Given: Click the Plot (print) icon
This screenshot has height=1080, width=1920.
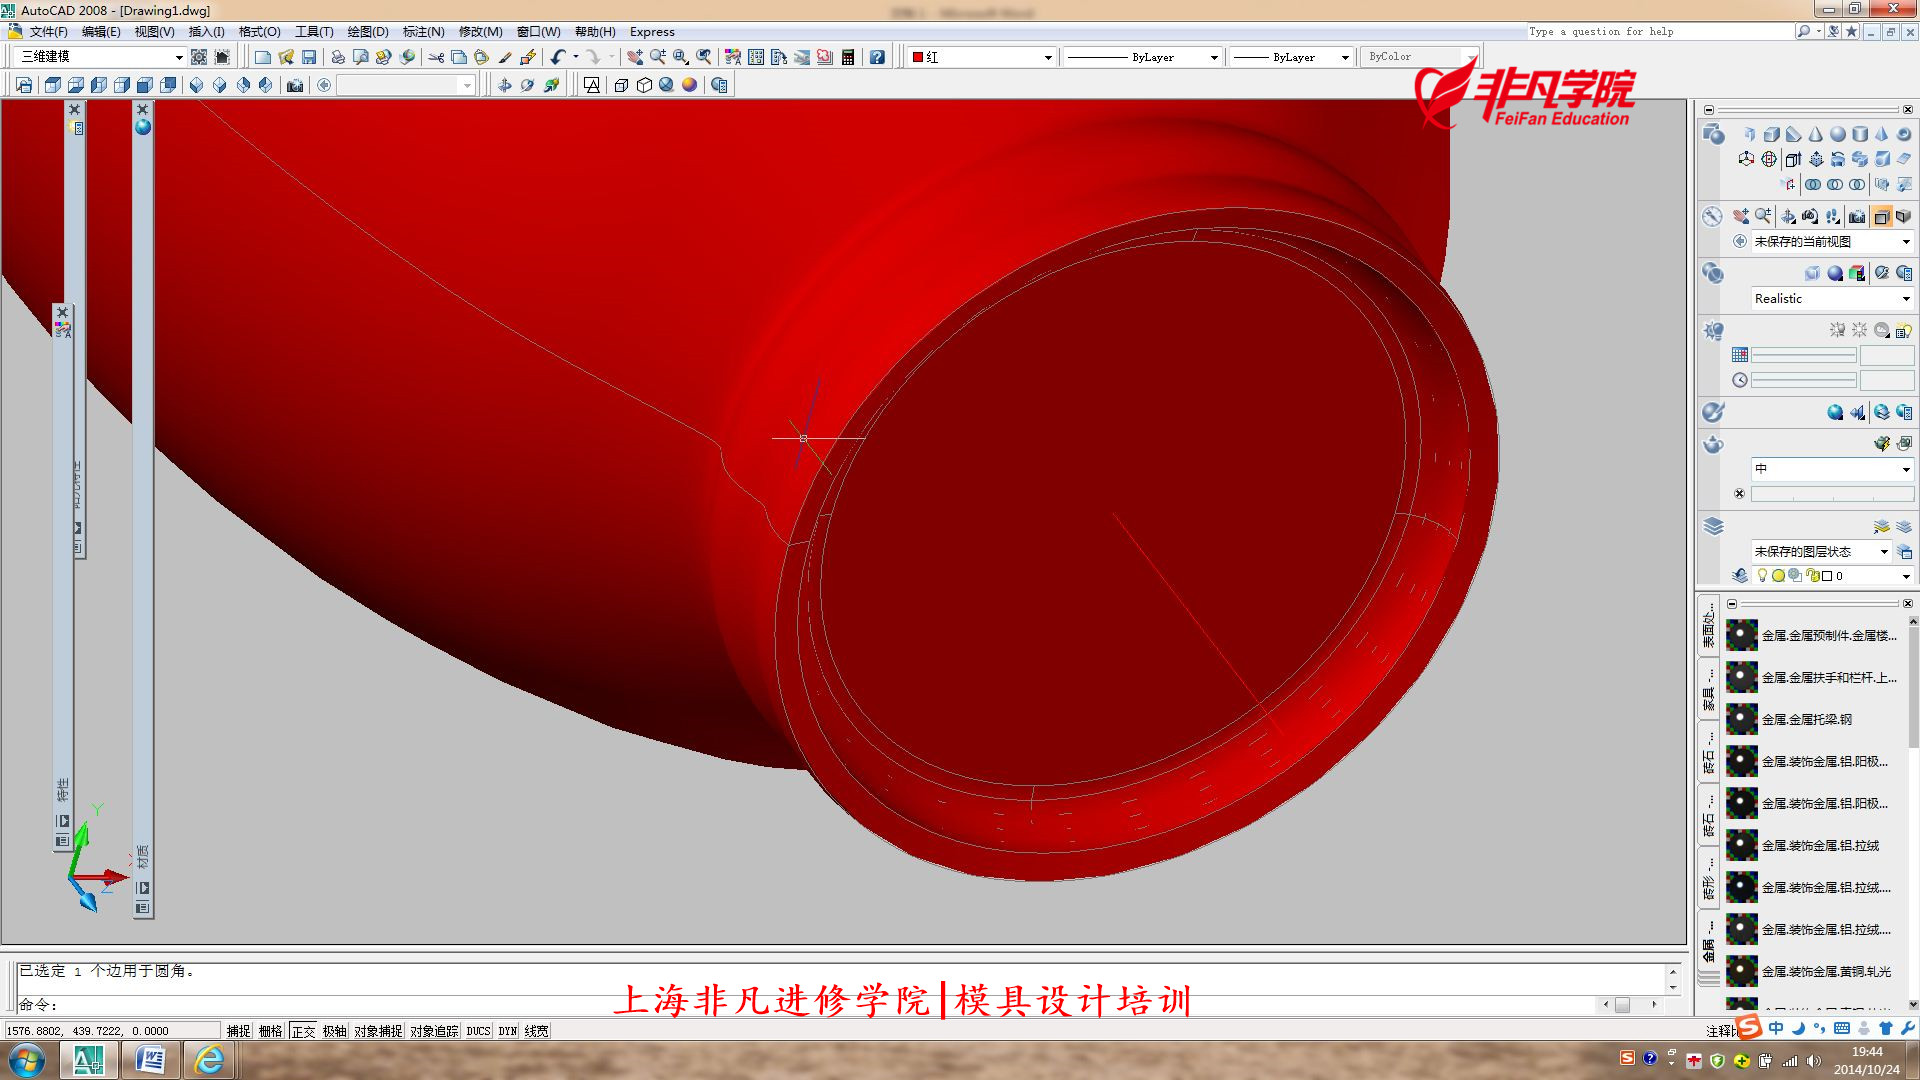Looking at the screenshot, I should click(338, 57).
